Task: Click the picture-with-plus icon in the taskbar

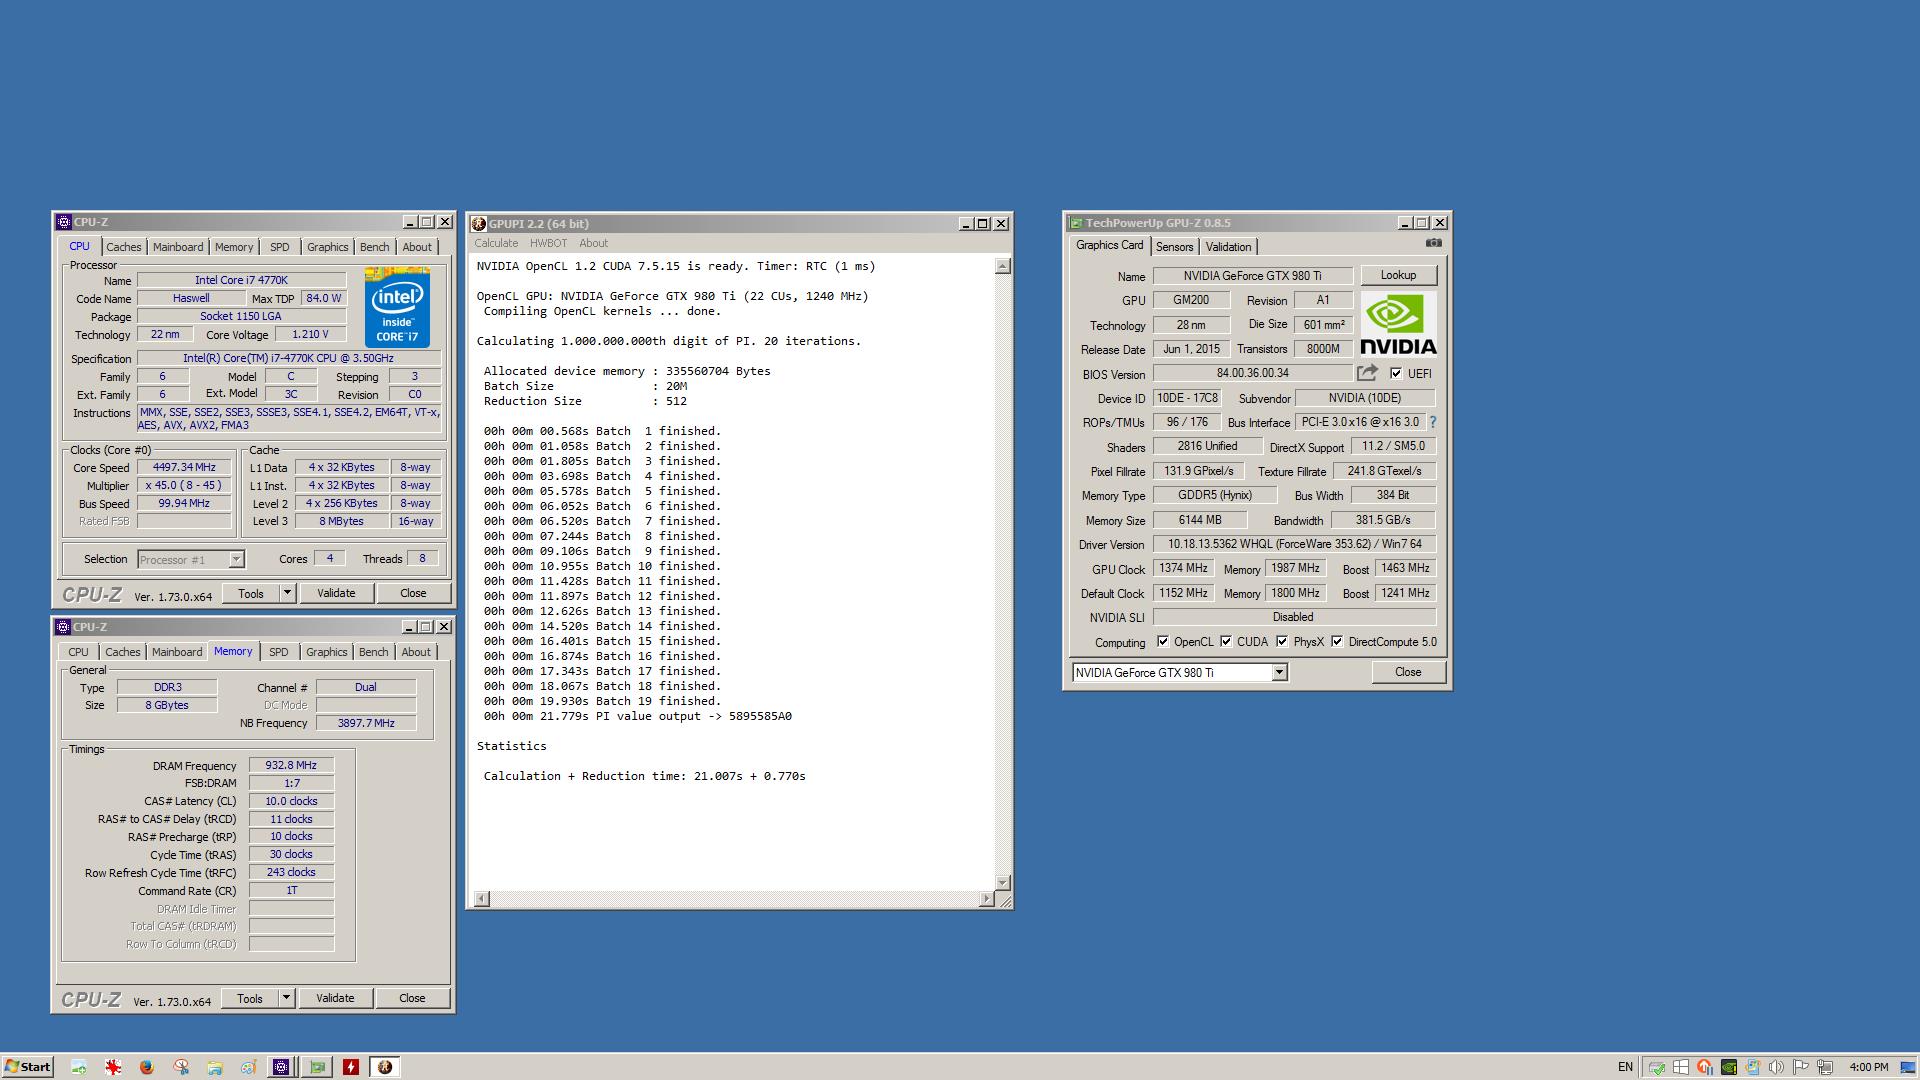Action: [79, 1067]
